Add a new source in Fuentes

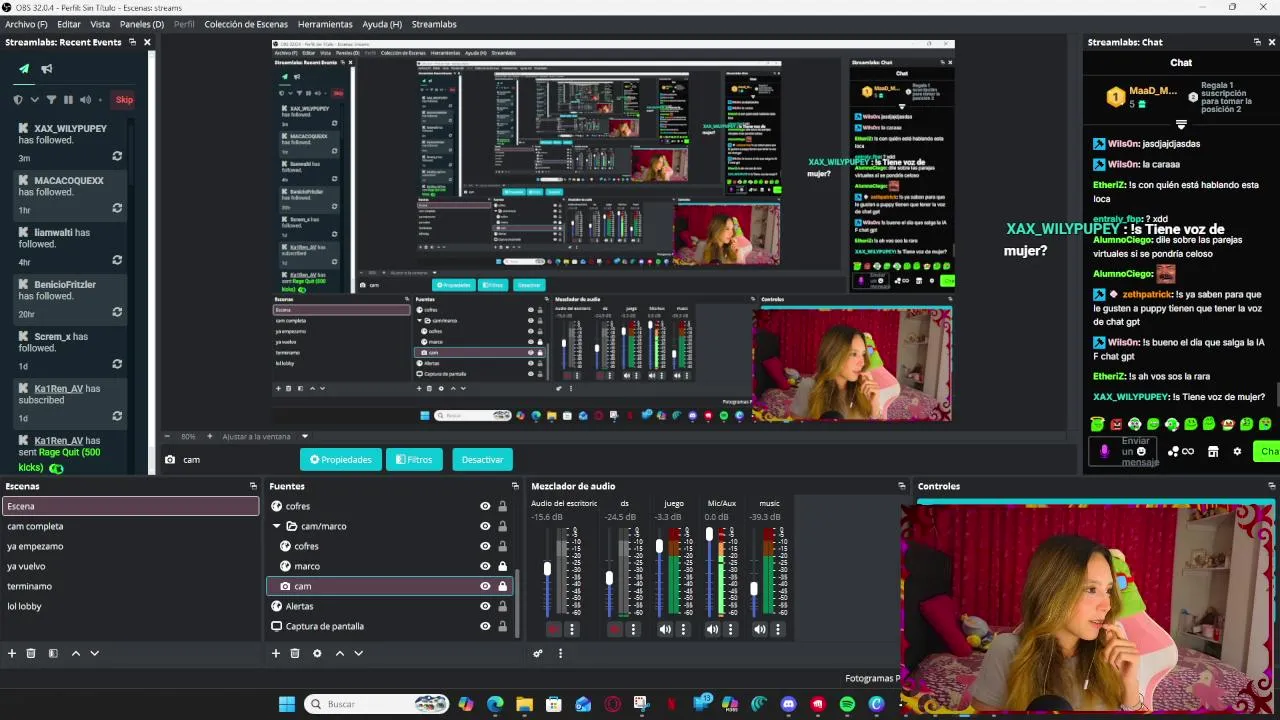(x=276, y=653)
